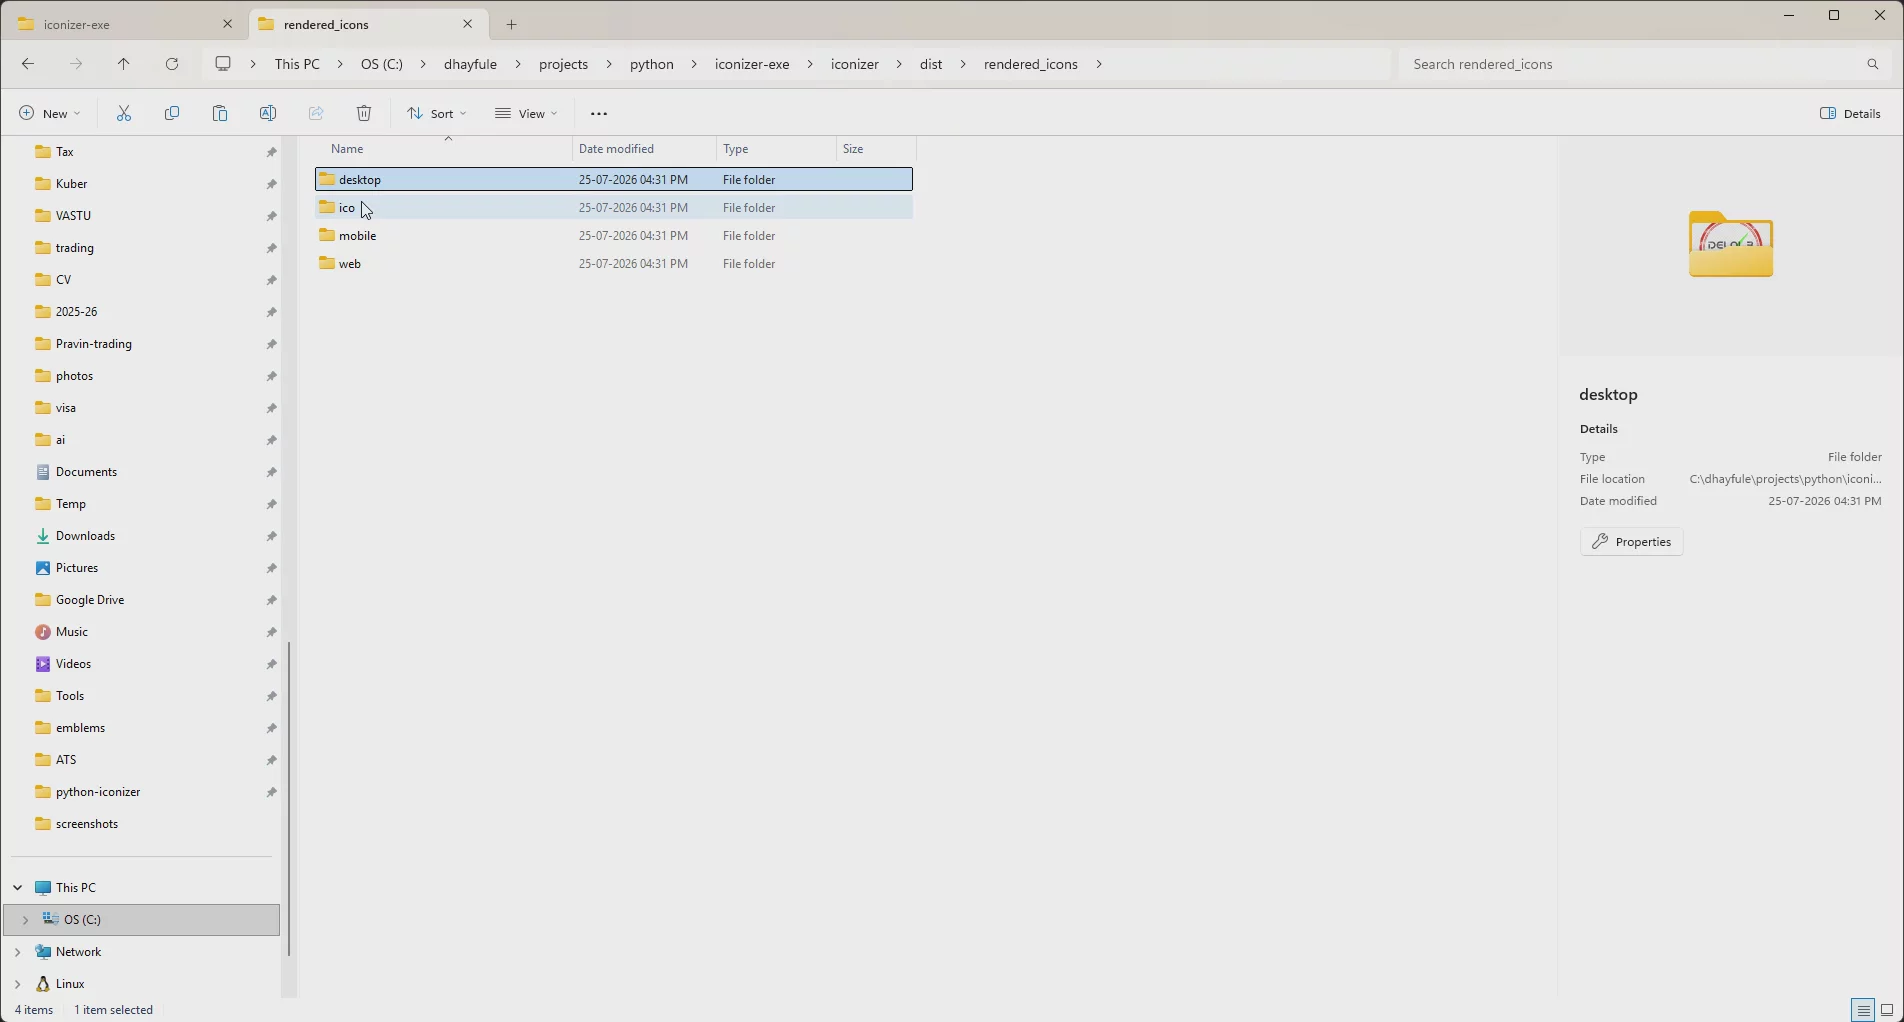Go up one folder level arrow
The width and height of the screenshot is (1904, 1022).
124,64
